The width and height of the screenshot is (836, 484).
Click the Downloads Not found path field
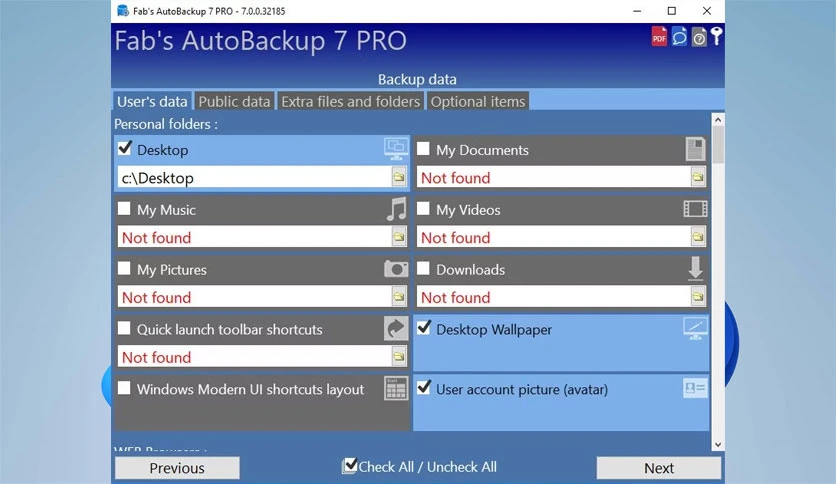tap(554, 297)
